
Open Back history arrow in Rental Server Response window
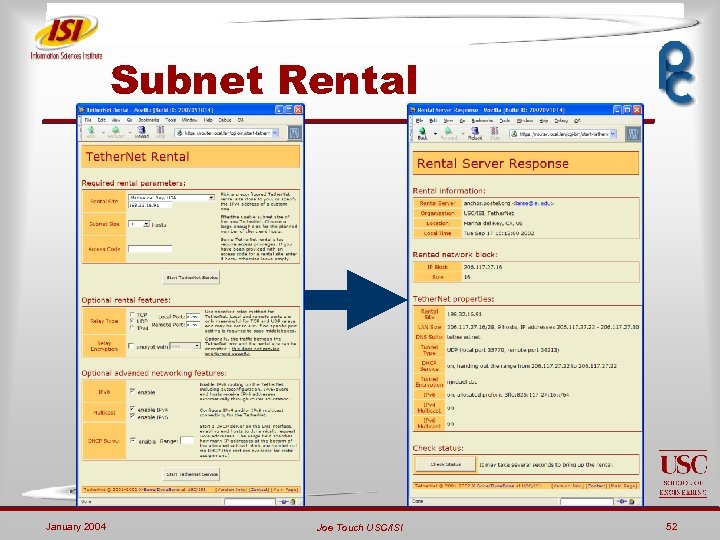point(435,134)
